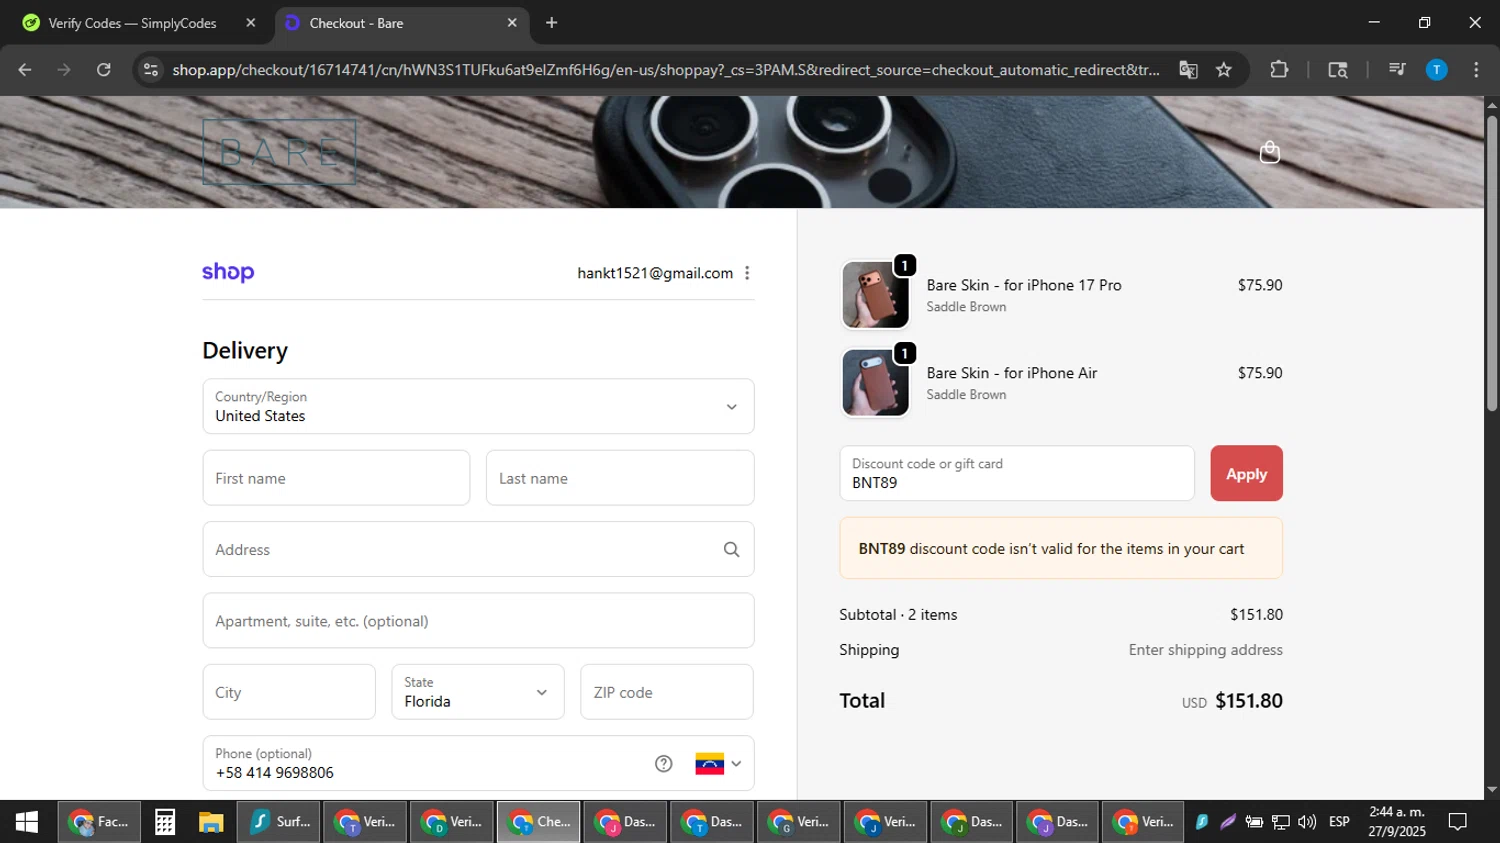Open the Windows Start menu
Screen dimensions: 1500x843
(27, 822)
